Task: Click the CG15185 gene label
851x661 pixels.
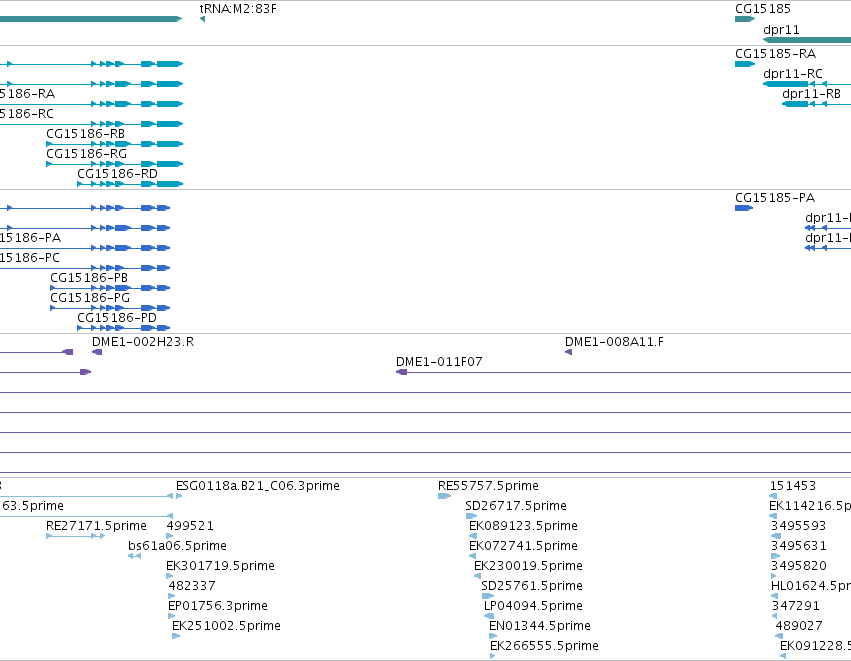Action: [x=763, y=9]
